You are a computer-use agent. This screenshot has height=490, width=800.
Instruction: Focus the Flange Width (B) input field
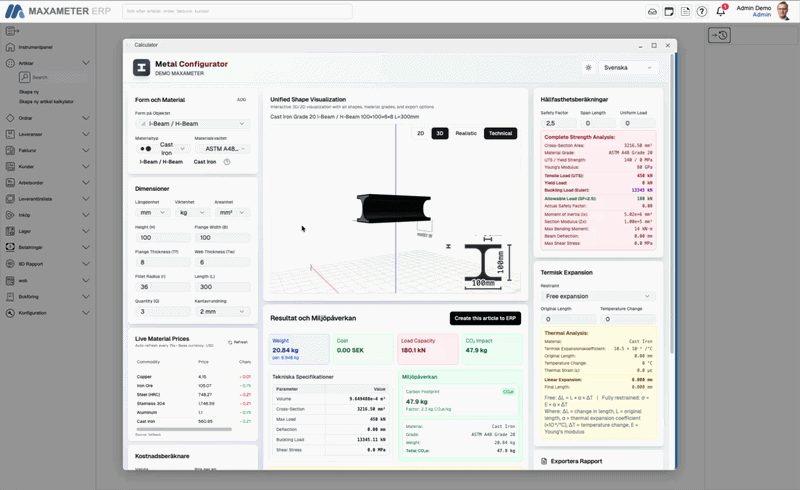222,237
